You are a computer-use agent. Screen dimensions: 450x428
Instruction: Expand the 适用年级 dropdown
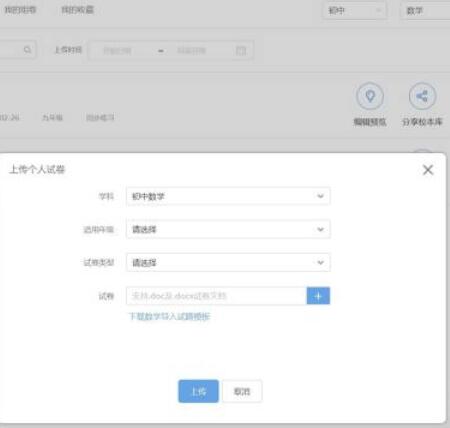click(228, 229)
